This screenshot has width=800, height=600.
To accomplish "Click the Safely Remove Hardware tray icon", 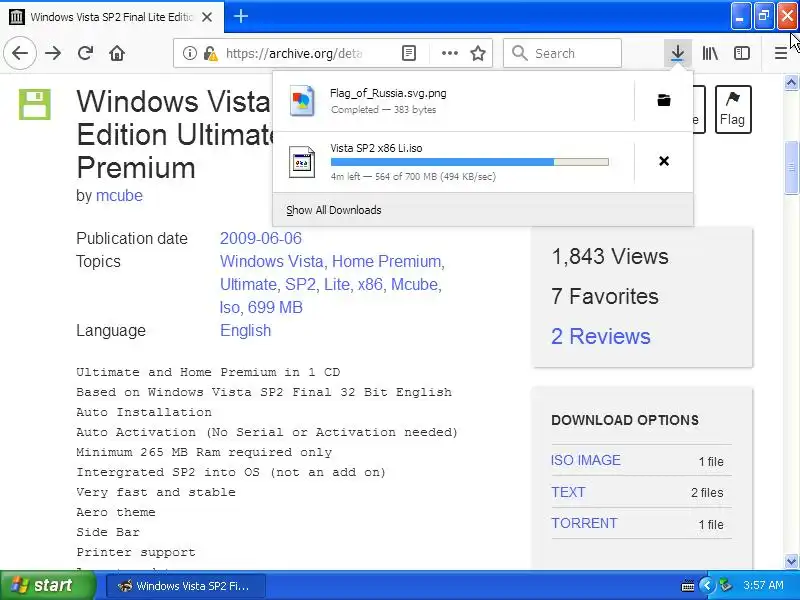I will [725, 585].
